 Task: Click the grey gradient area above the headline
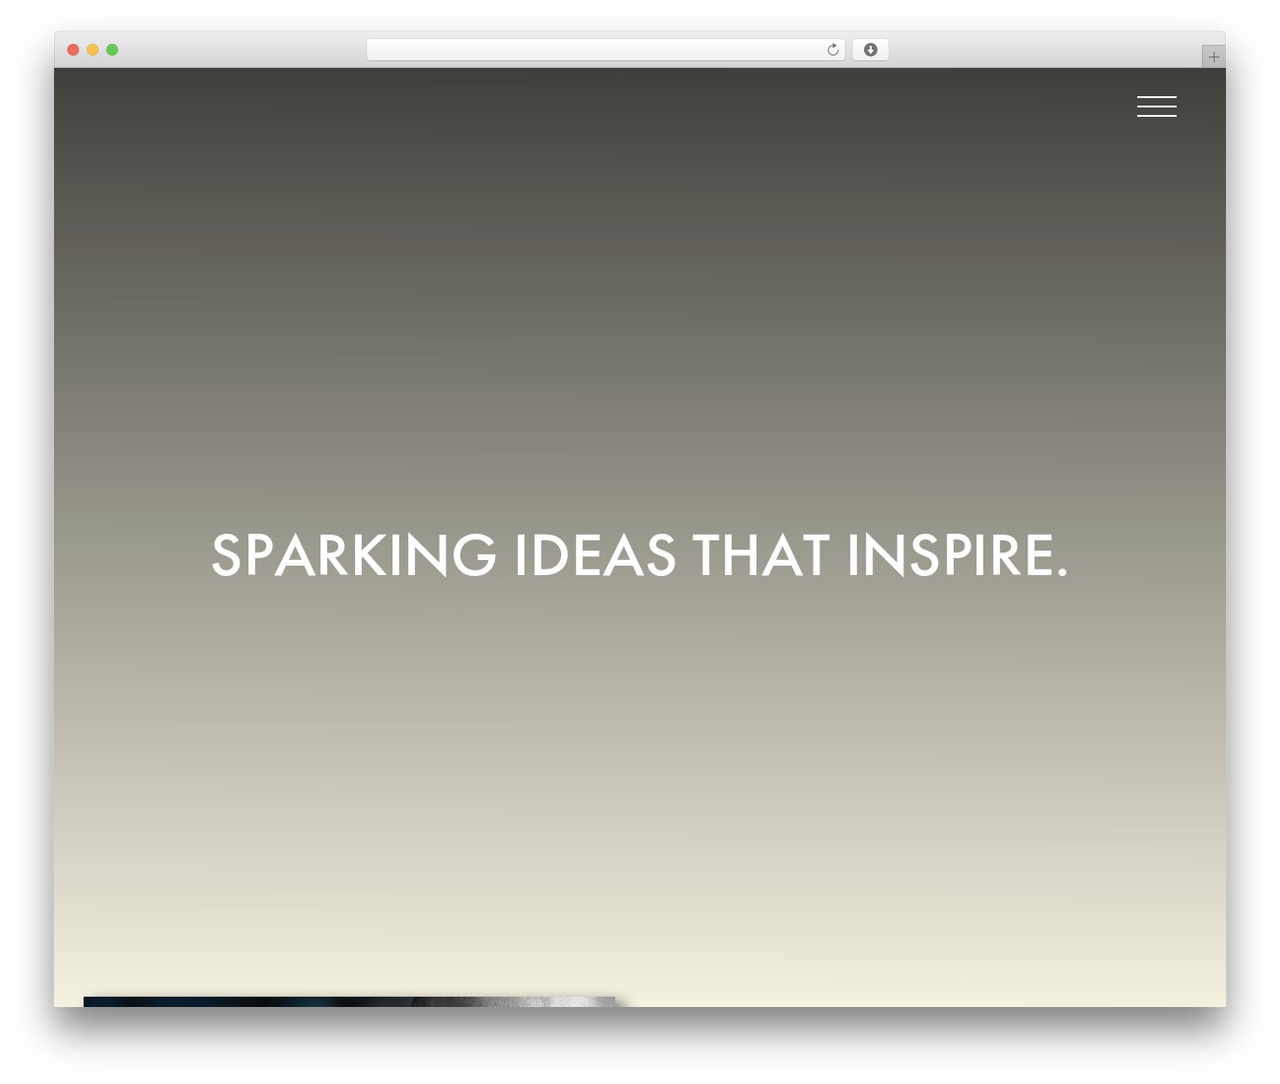[x=640, y=350]
